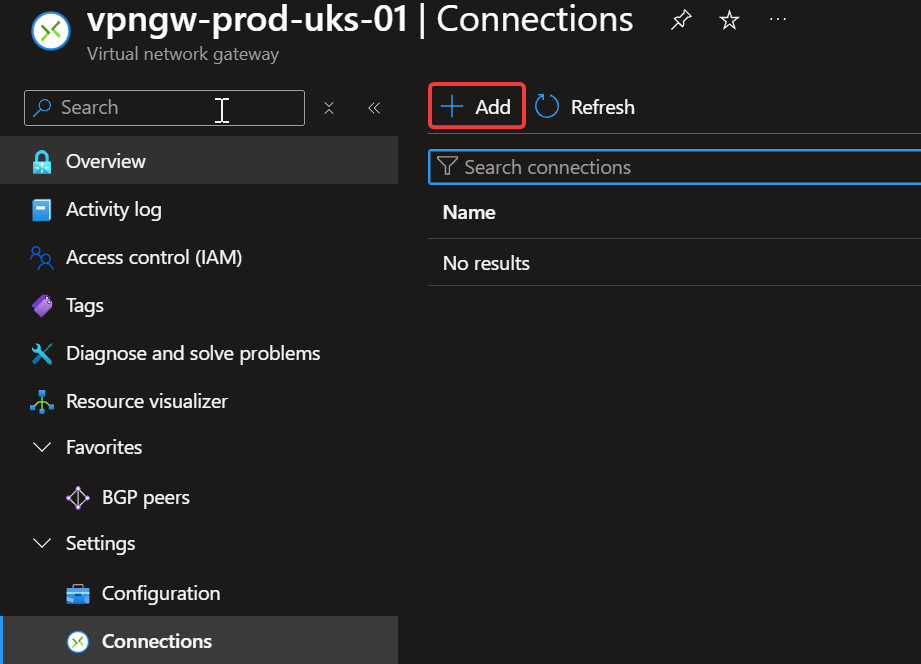
Task: Click the vpngw-prod-uks-01 | Connections title
Action: (360, 20)
